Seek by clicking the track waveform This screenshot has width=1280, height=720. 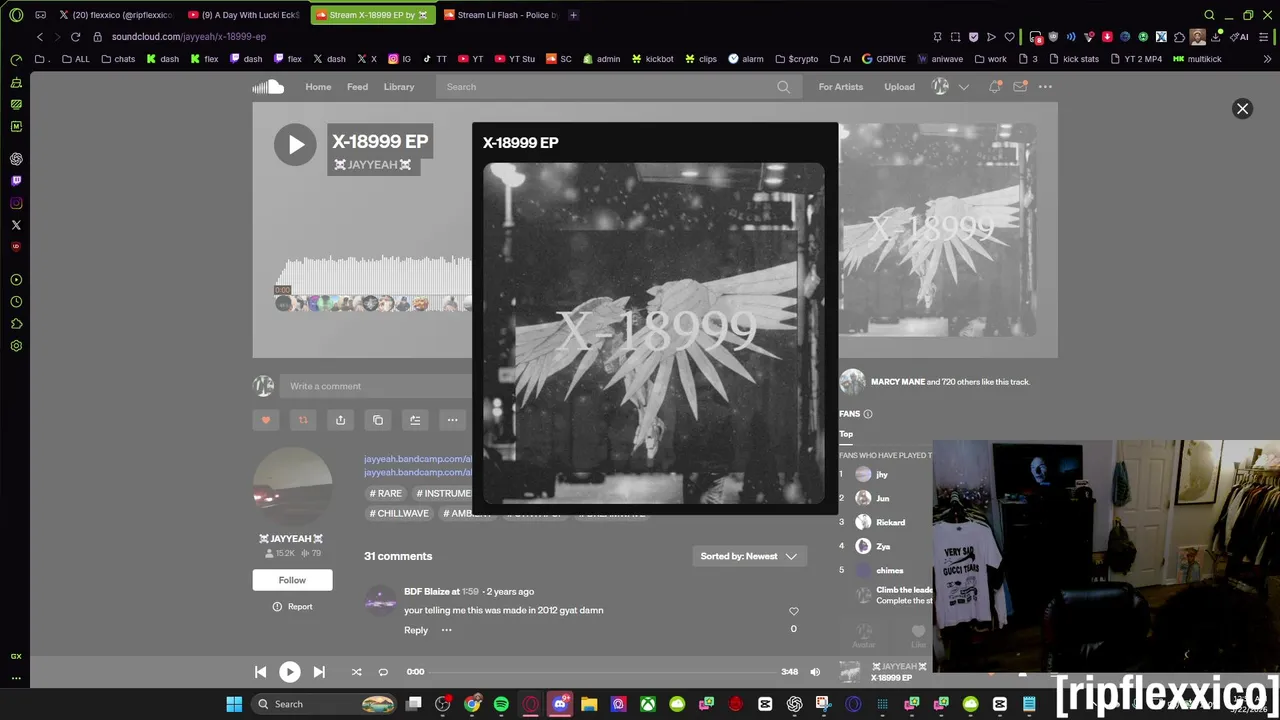point(372,277)
